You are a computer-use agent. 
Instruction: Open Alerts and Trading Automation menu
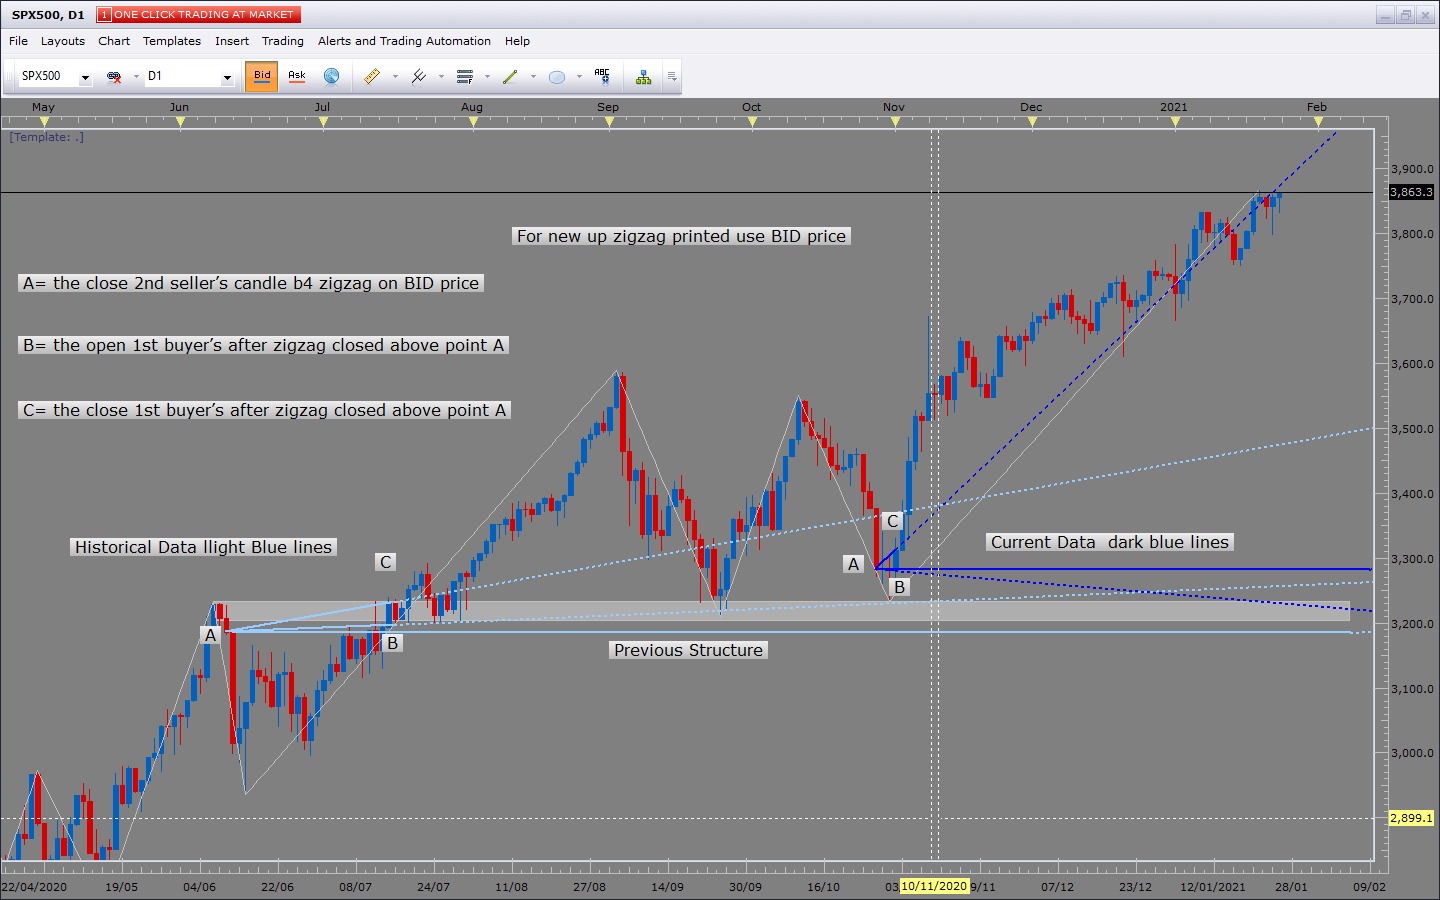point(404,41)
